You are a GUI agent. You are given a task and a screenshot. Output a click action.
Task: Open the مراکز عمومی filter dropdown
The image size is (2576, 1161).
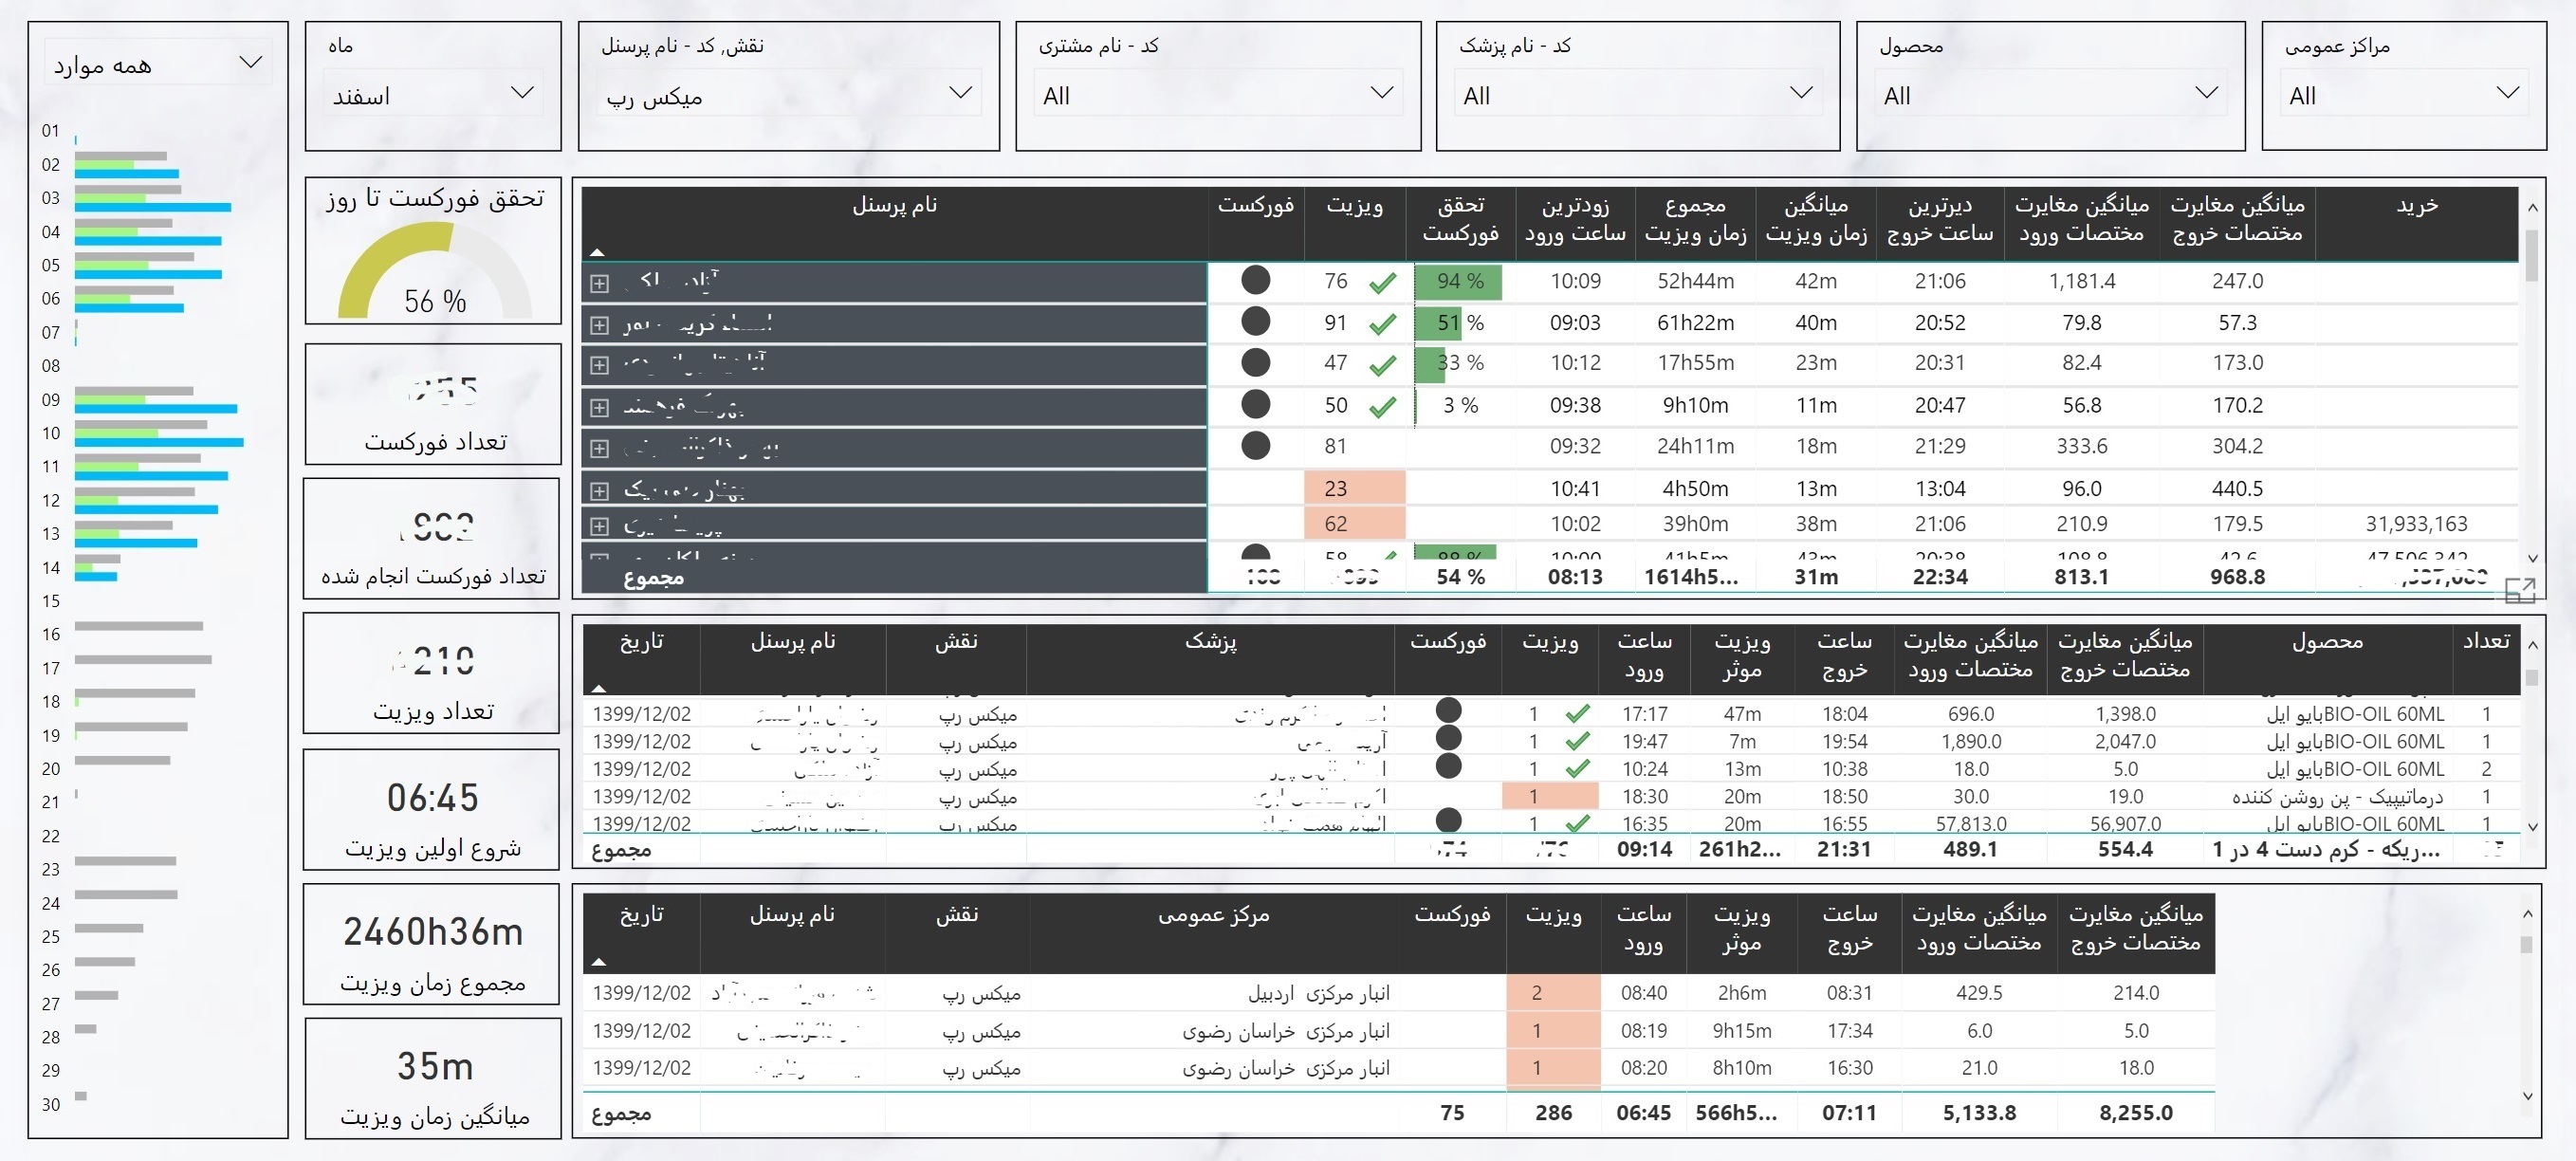tap(2507, 94)
